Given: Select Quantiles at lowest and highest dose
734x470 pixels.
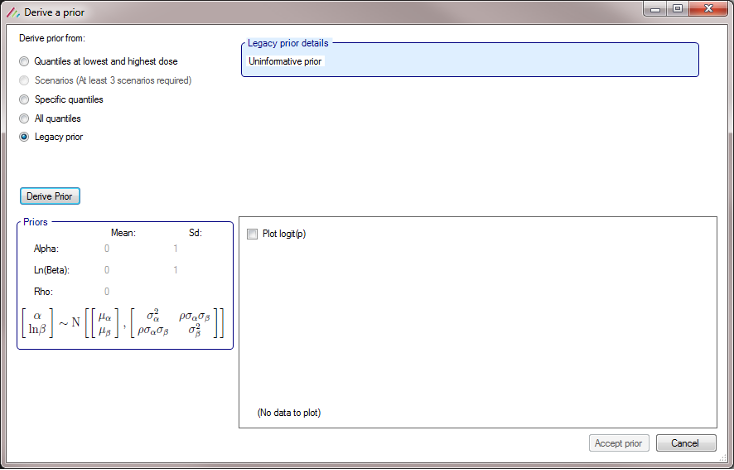Looking at the screenshot, I should click(25, 62).
